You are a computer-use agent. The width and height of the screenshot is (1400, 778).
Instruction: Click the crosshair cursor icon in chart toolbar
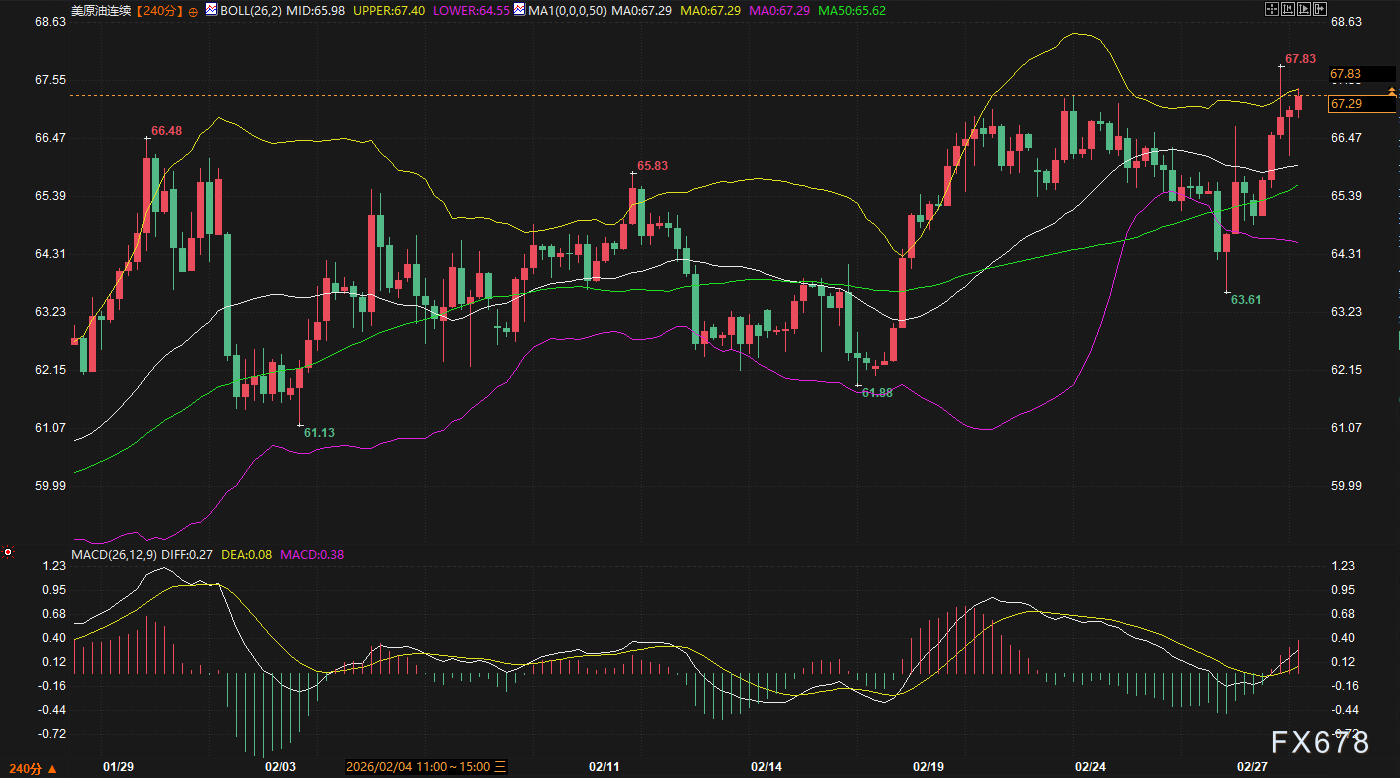[1271, 10]
